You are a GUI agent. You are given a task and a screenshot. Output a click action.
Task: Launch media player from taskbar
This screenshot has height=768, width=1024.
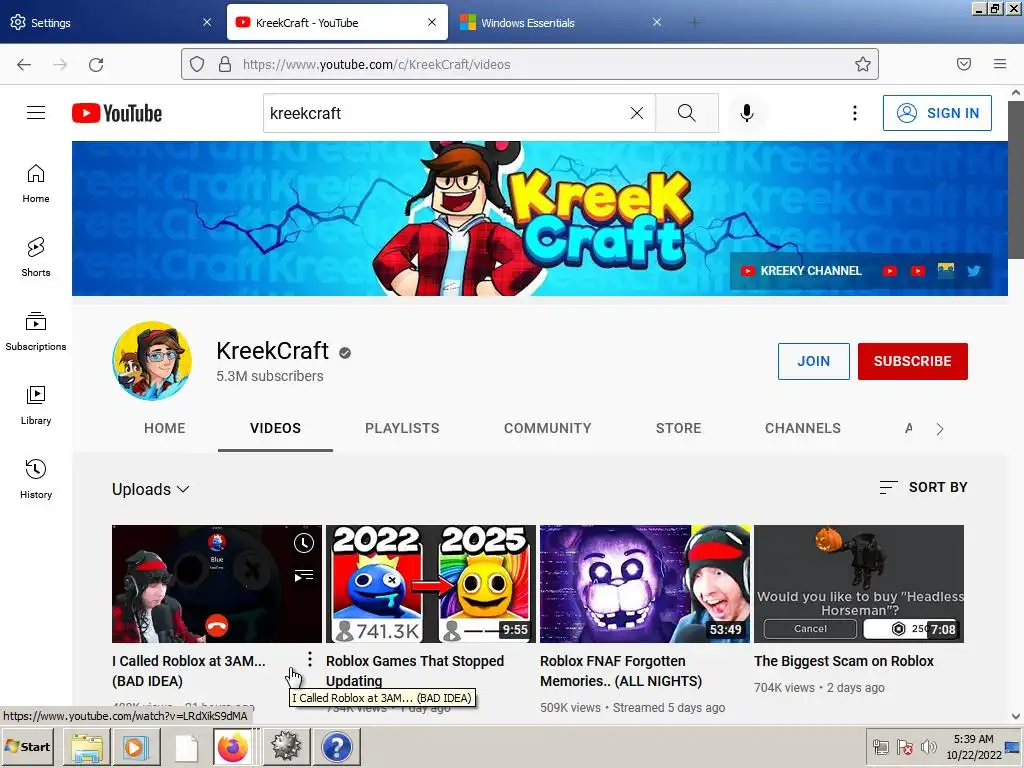point(136,747)
